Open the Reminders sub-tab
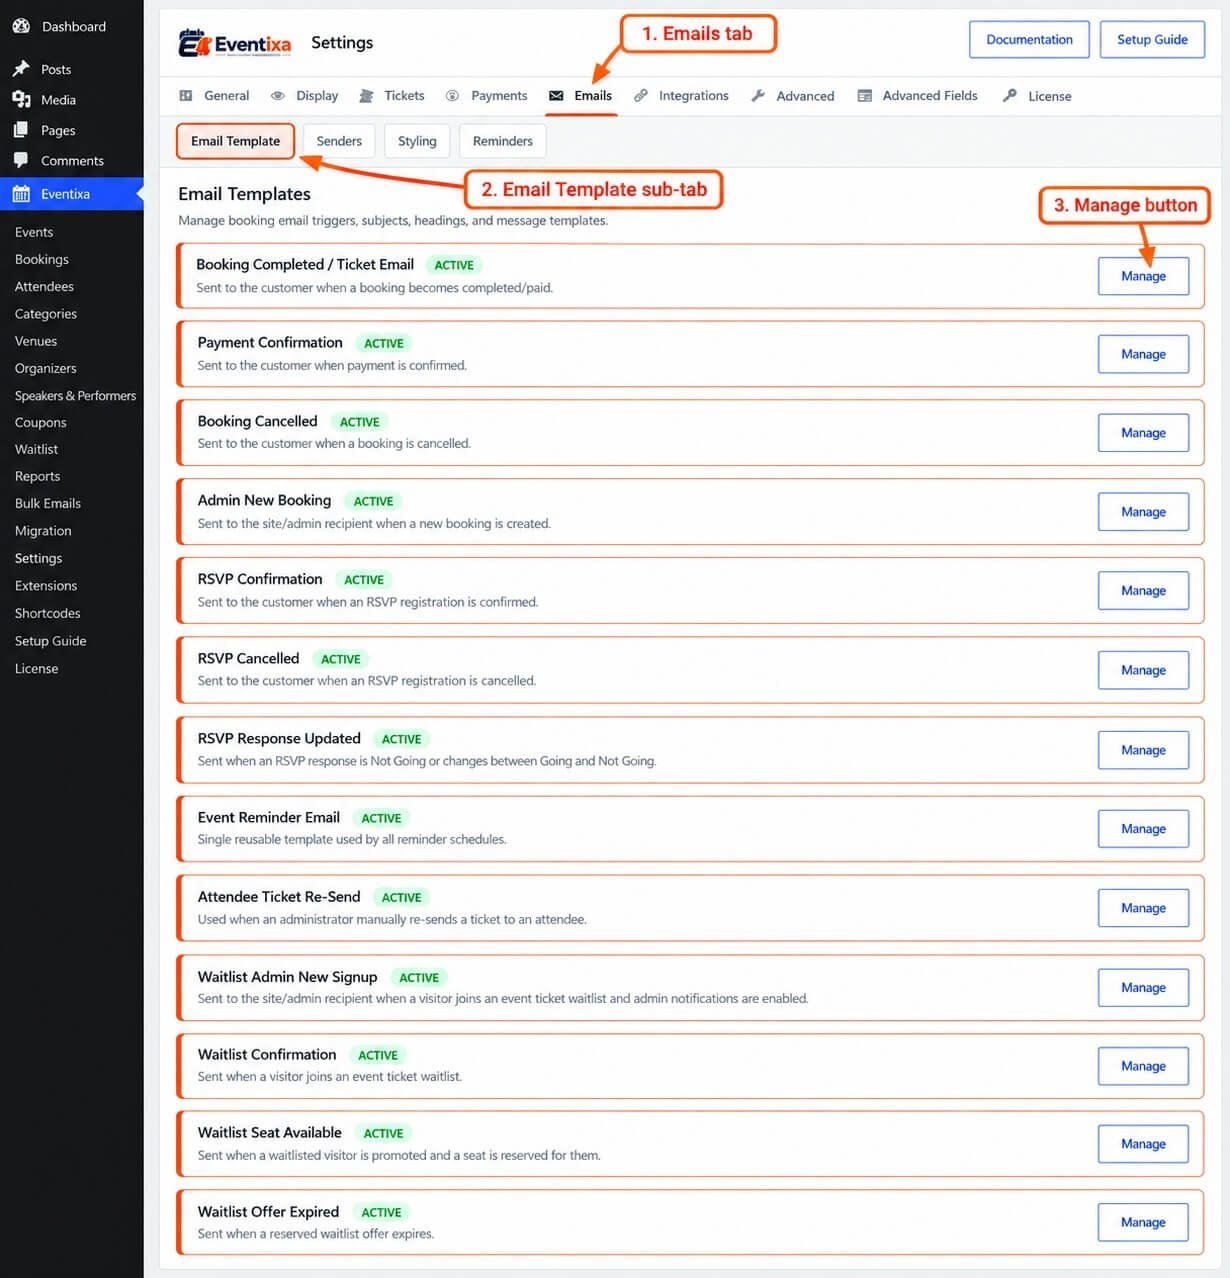Image resolution: width=1230 pixels, height=1278 pixels. 503,141
